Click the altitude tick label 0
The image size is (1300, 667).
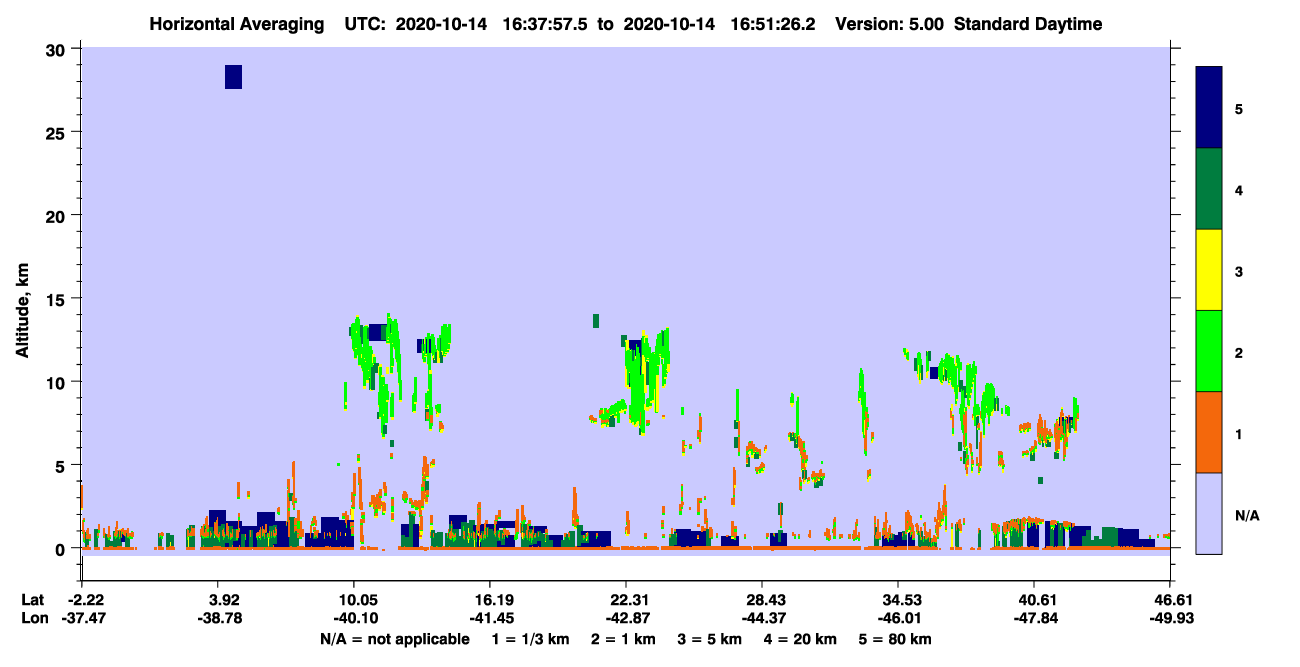coord(62,548)
